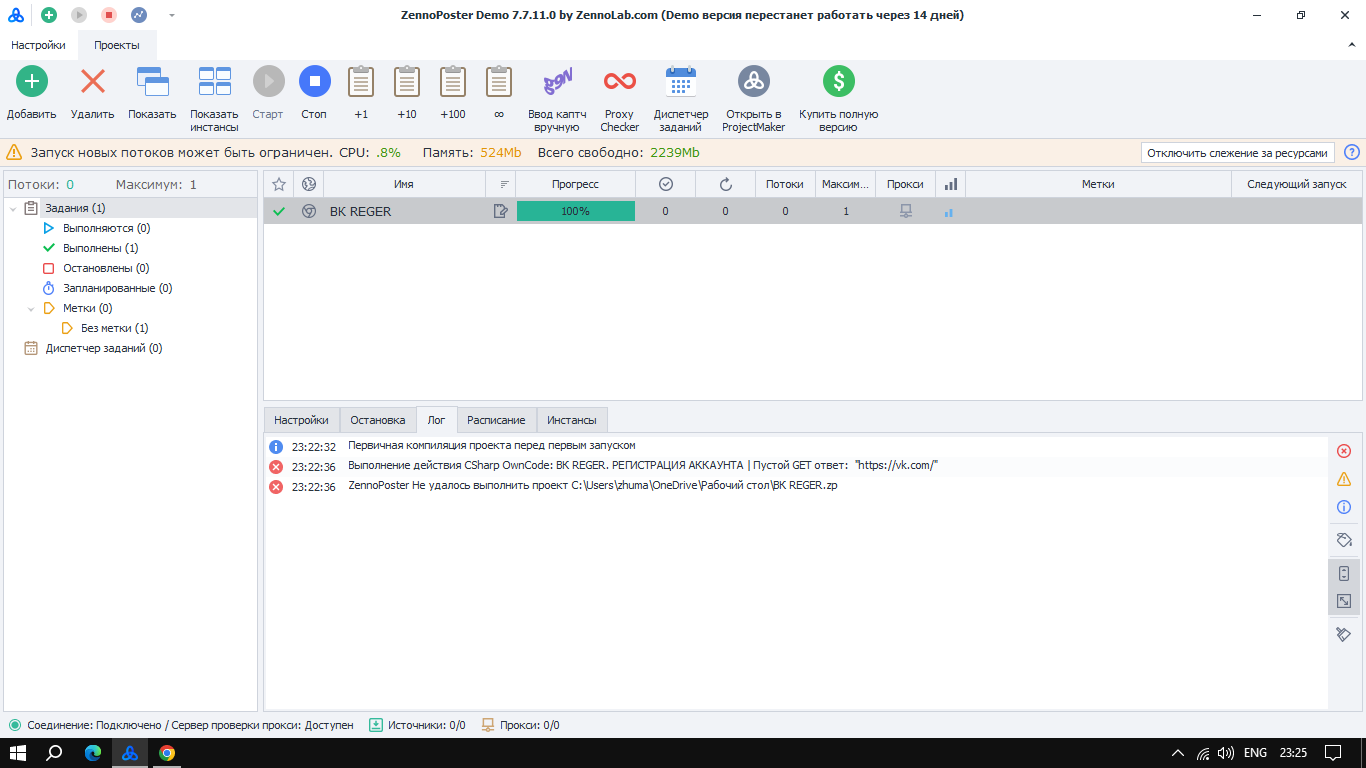Click the log tag filter icon
The width and height of the screenshot is (1366, 768).
tap(1344, 540)
